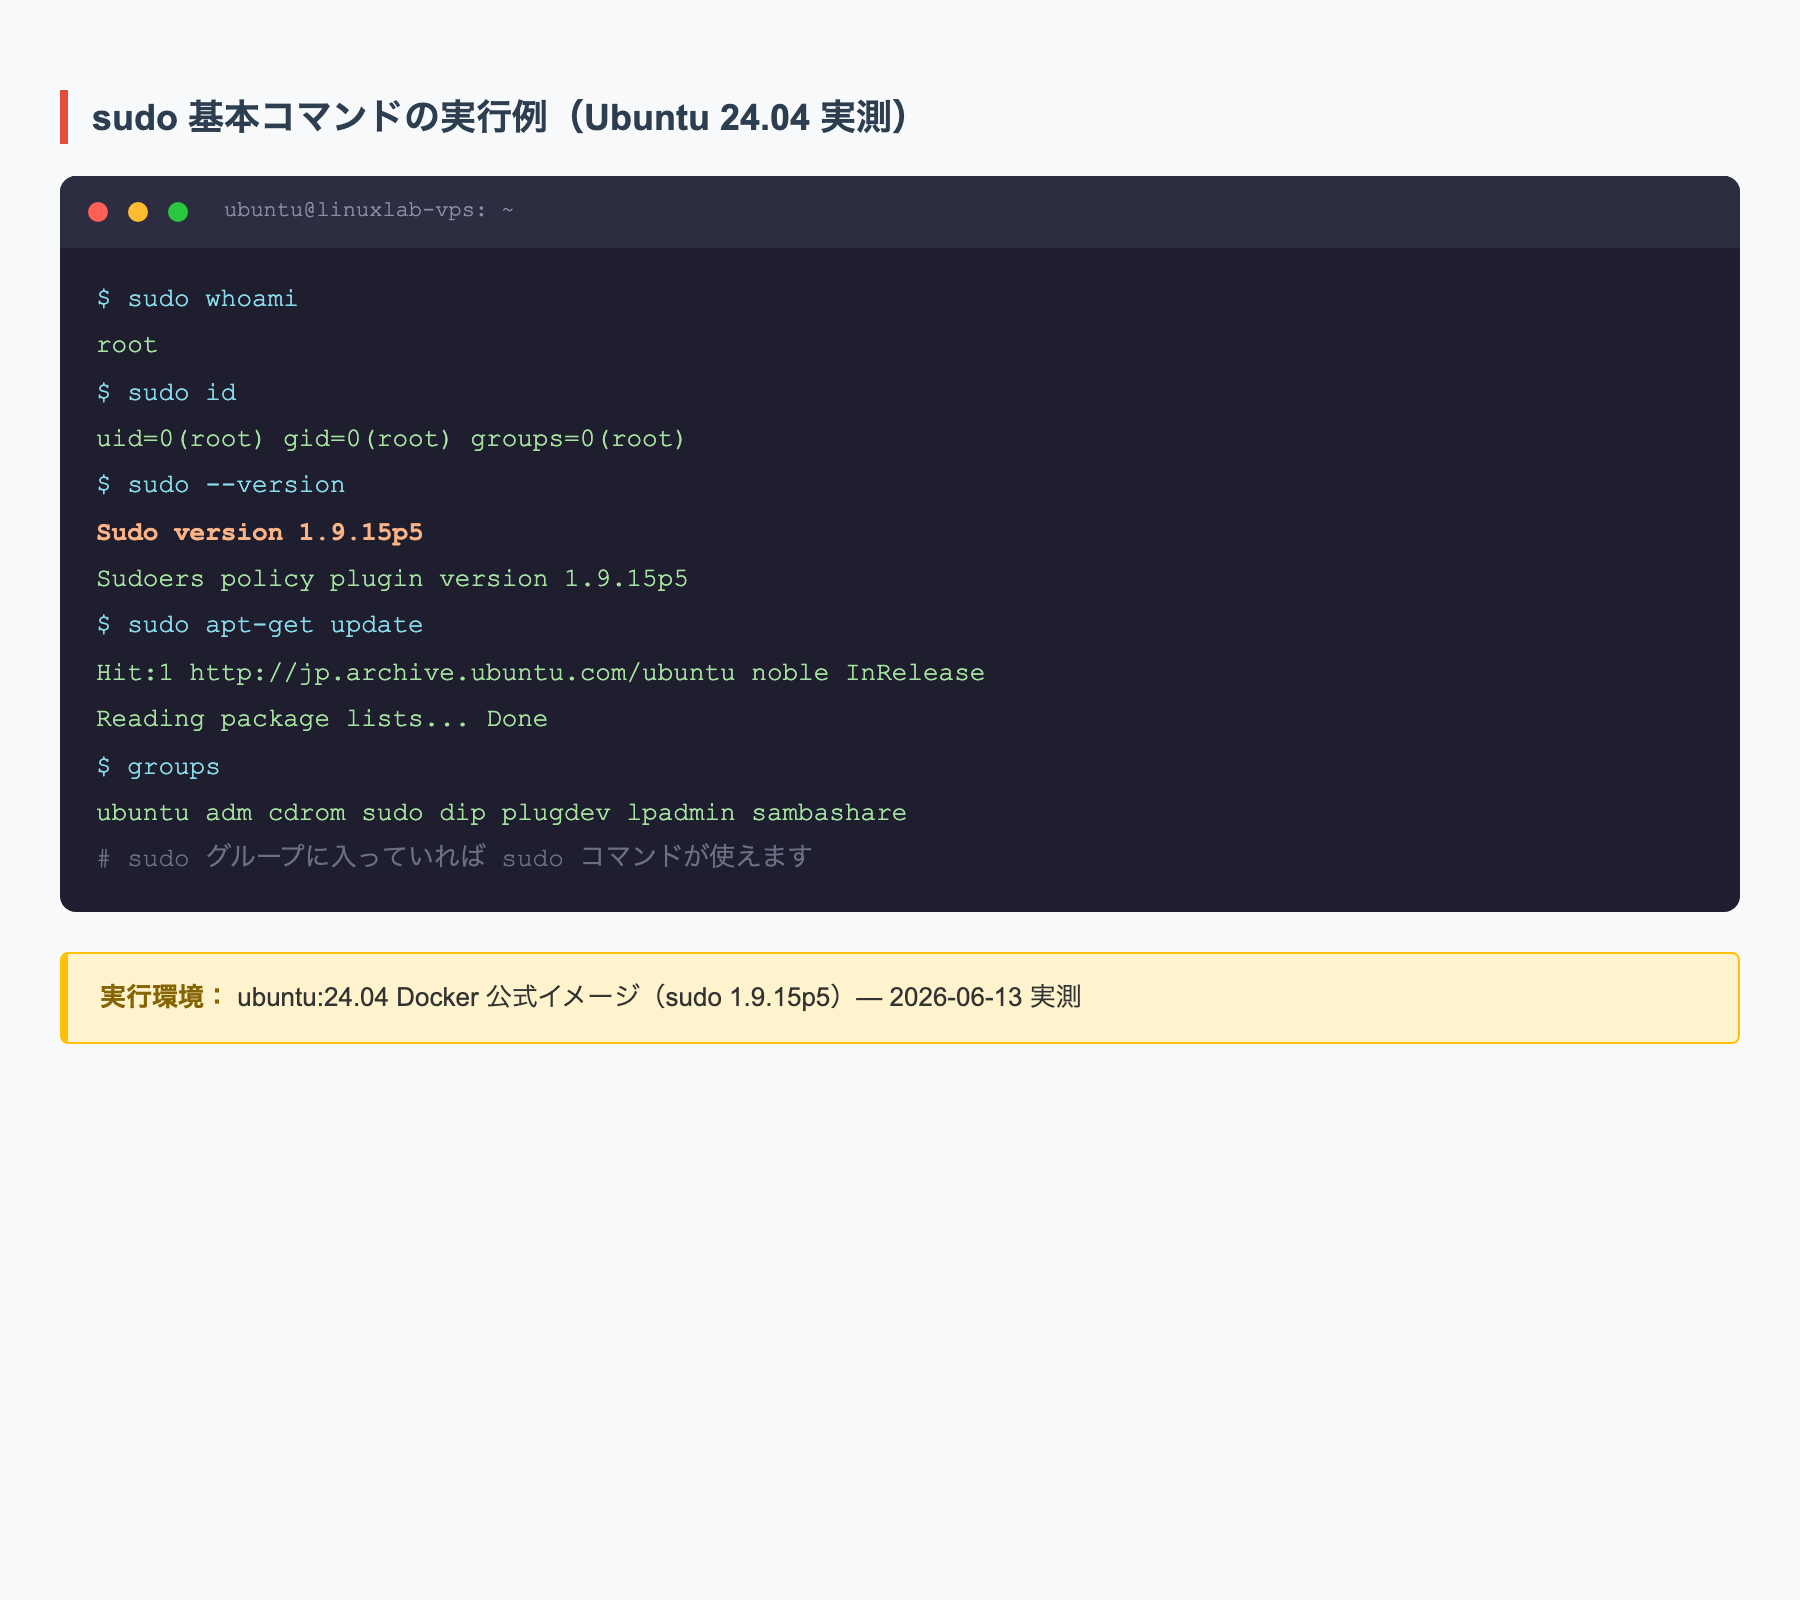Click the 'Hit:1 http://jp.archive.ubuntu.com/ubuntu' line
Image resolution: width=1800 pixels, height=1600 pixels.
coord(540,673)
